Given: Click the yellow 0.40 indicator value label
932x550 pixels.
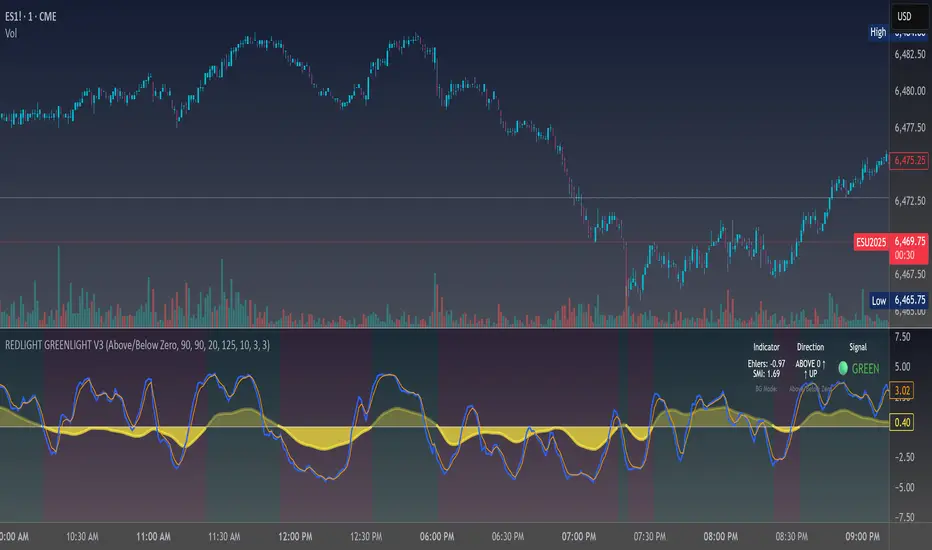Looking at the screenshot, I should point(902,423).
